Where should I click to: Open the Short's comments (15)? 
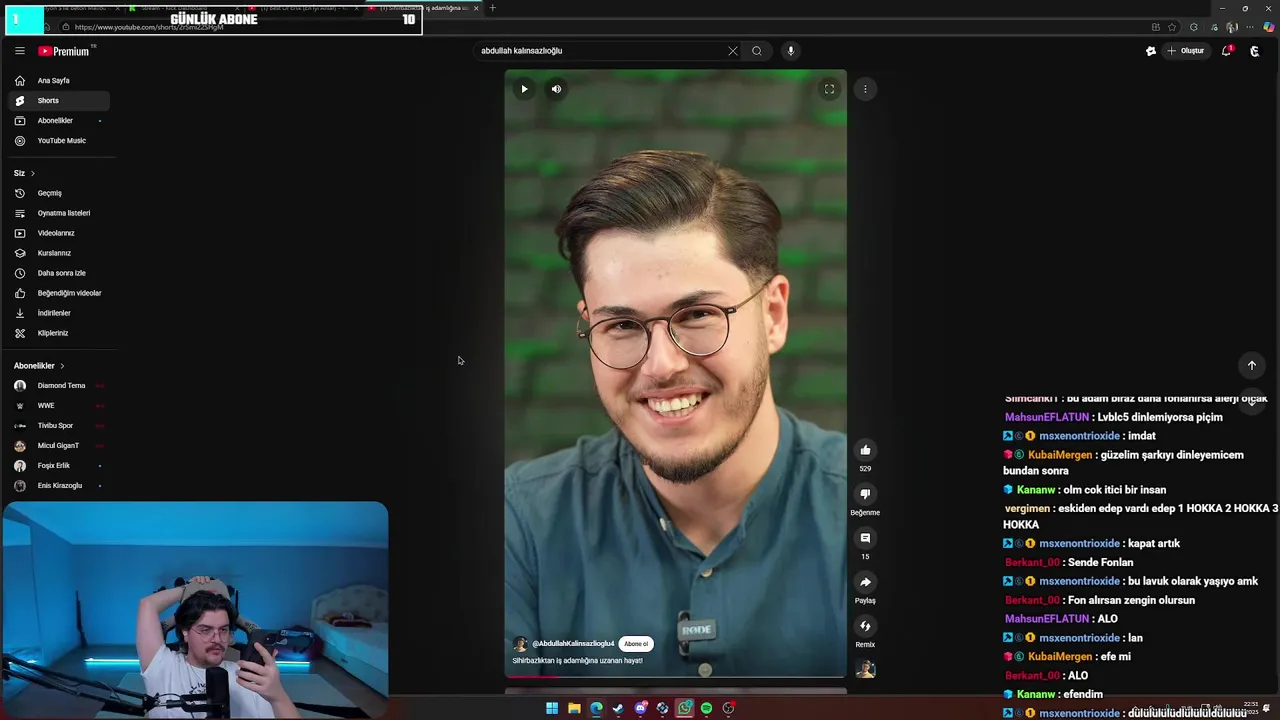coord(865,538)
